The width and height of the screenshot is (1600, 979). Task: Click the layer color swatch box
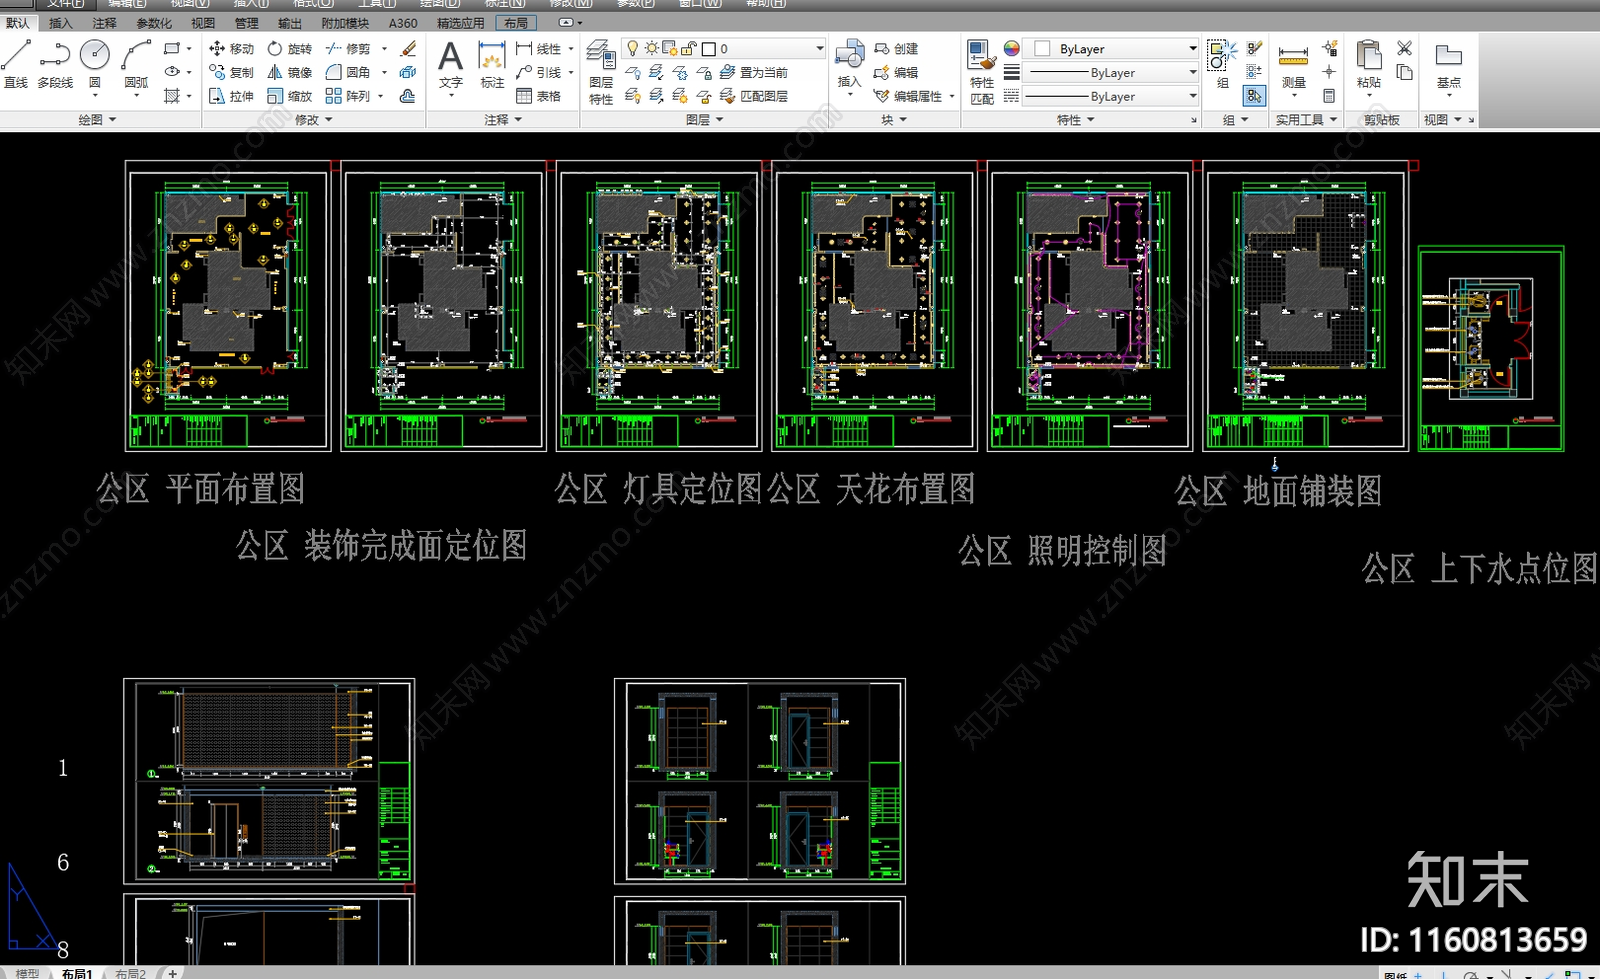[709, 48]
